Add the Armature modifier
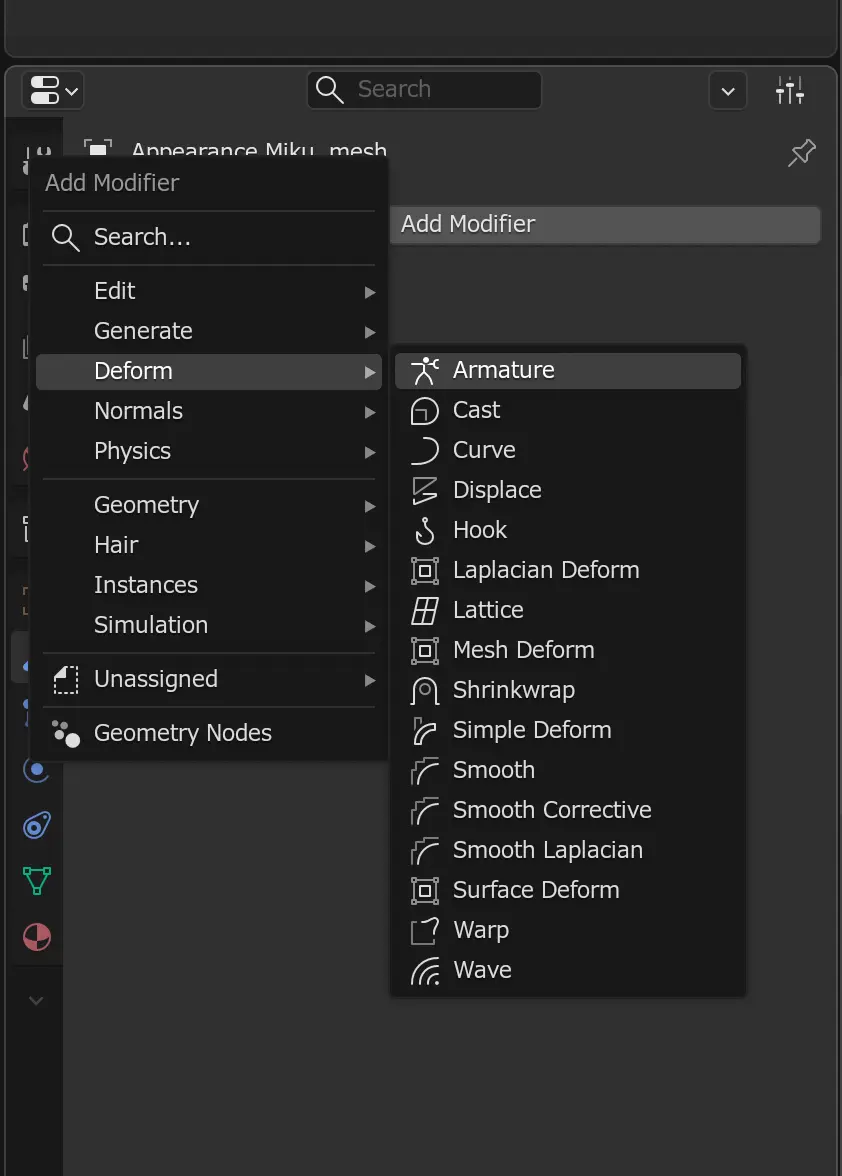The height and width of the screenshot is (1176, 842). click(x=568, y=370)
